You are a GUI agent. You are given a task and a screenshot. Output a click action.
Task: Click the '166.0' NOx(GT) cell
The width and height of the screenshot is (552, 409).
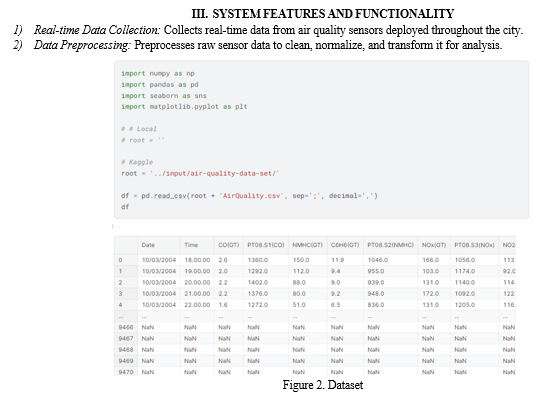coord(431,260)
